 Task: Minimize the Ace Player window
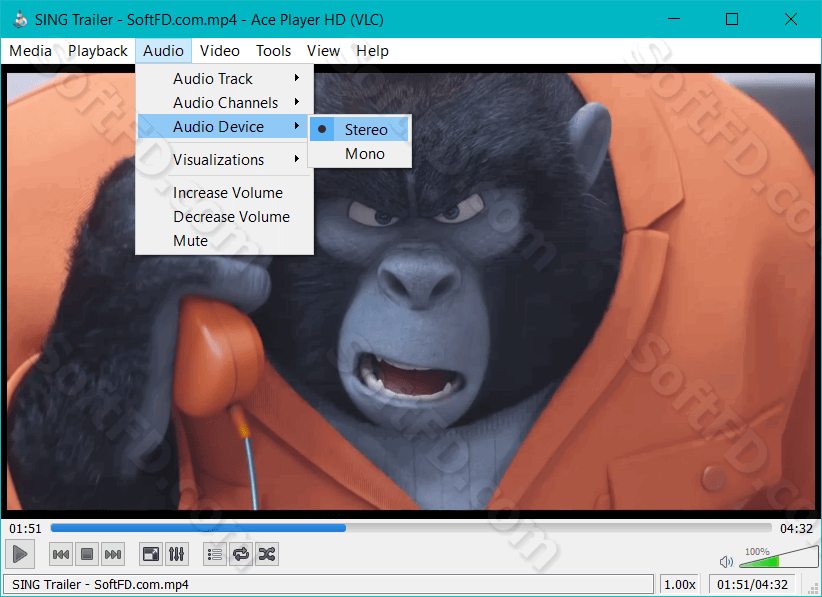click(674, 19)
